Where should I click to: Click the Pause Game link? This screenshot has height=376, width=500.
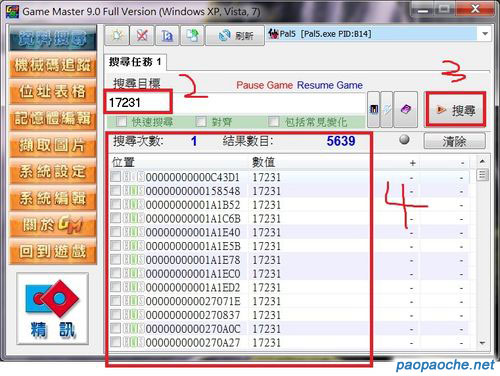pyautogui.click(x=265, y=85)
